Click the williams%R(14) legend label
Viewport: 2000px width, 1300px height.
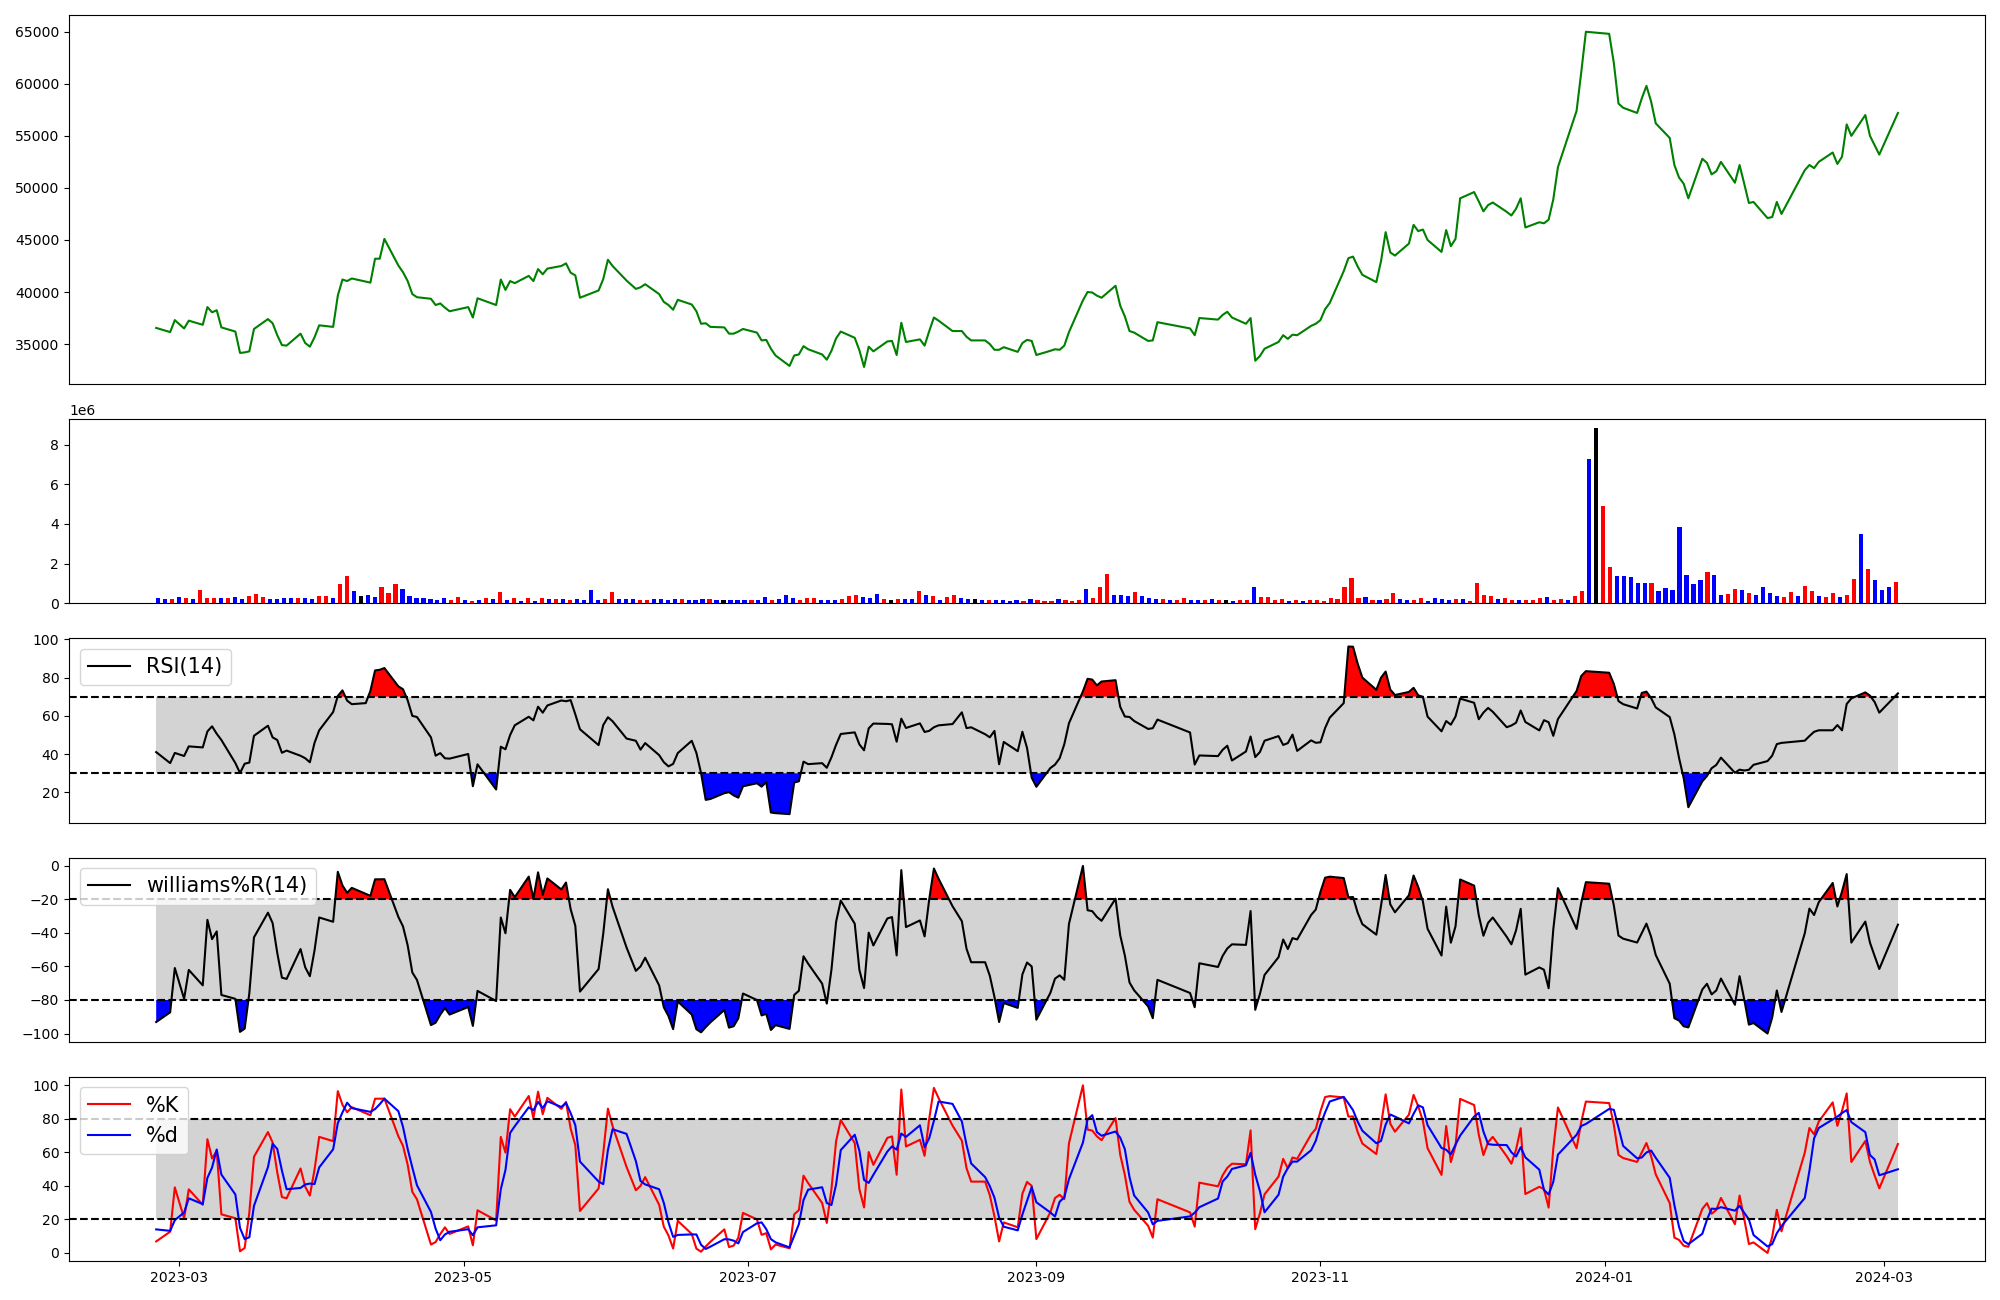click(226, 885)
